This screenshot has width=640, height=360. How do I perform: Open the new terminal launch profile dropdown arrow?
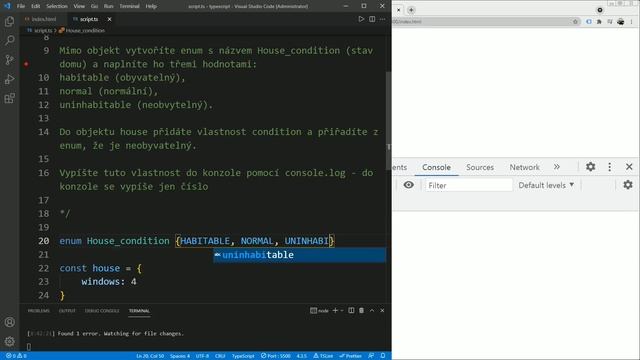click(342, 311)
